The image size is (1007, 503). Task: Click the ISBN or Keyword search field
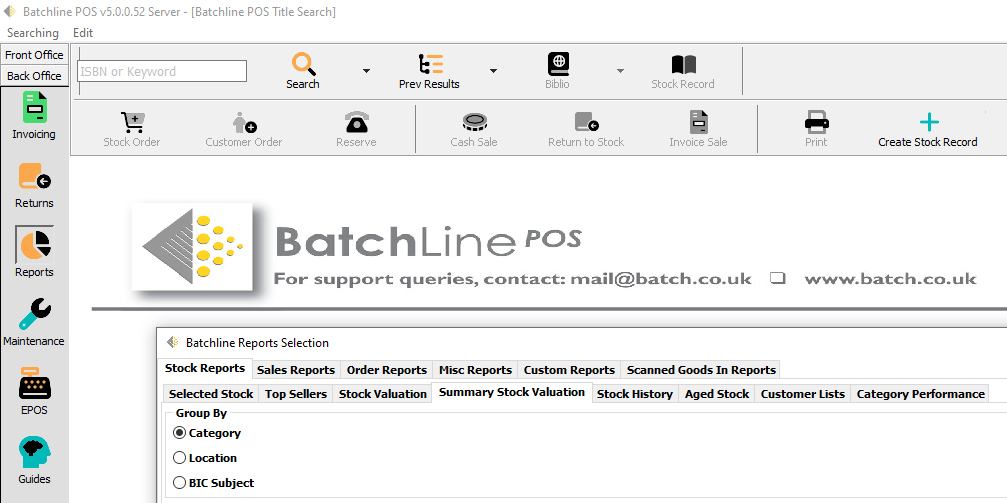coord(162,71)
